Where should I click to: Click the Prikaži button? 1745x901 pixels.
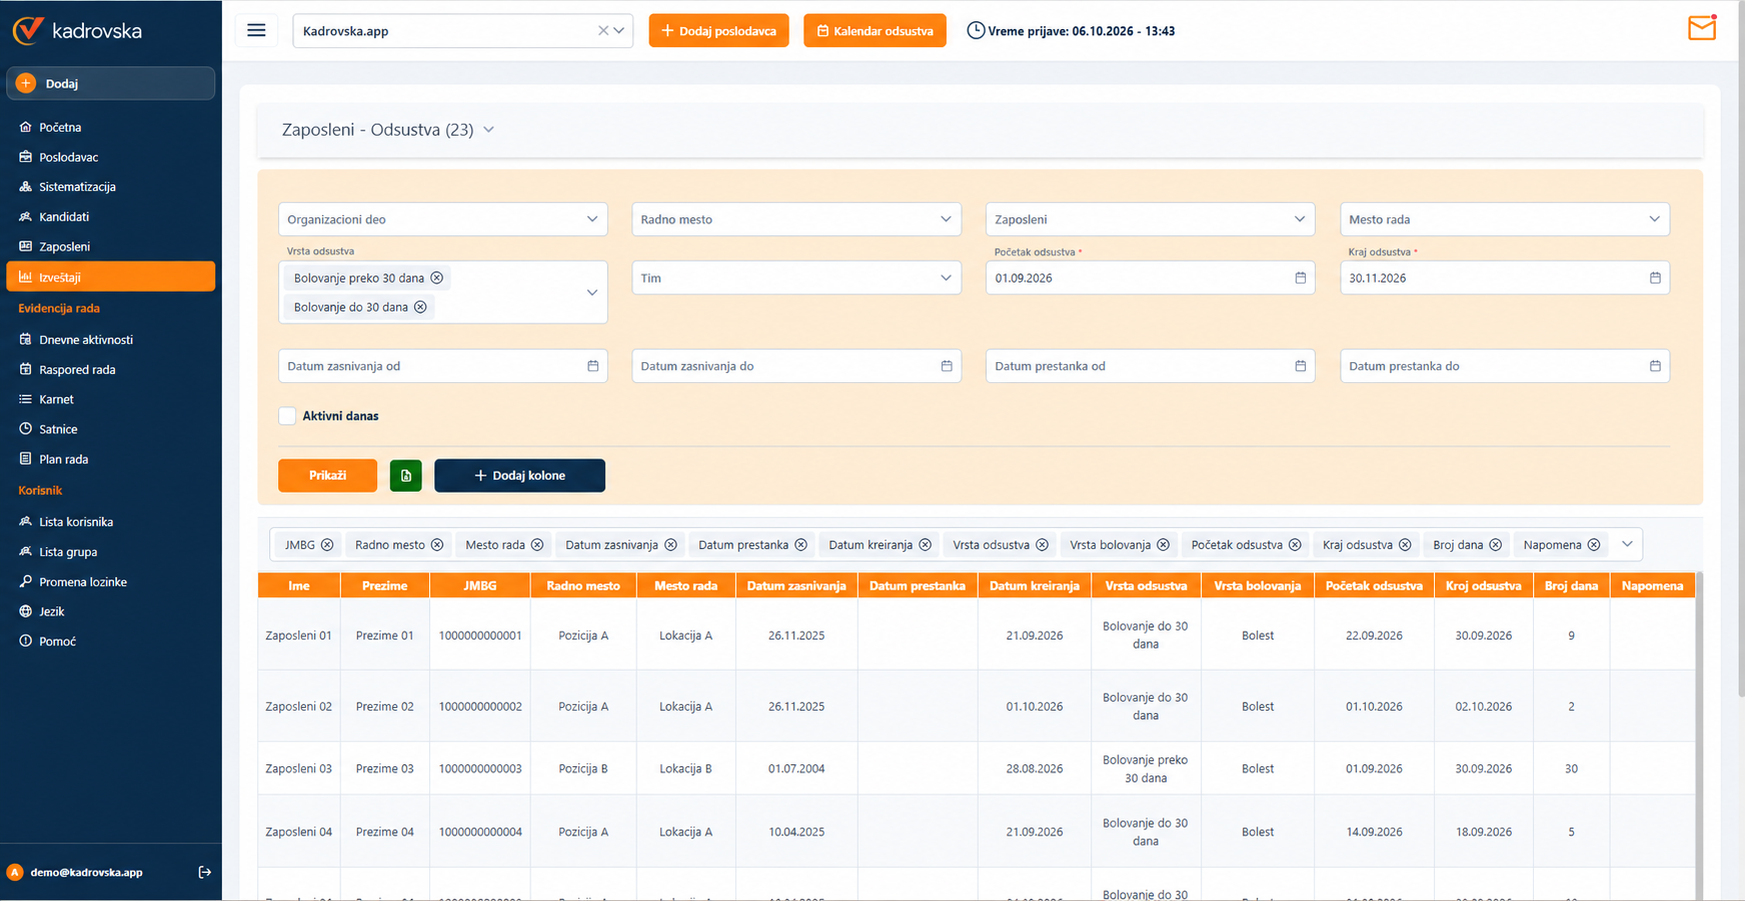(x=328, y=475)
